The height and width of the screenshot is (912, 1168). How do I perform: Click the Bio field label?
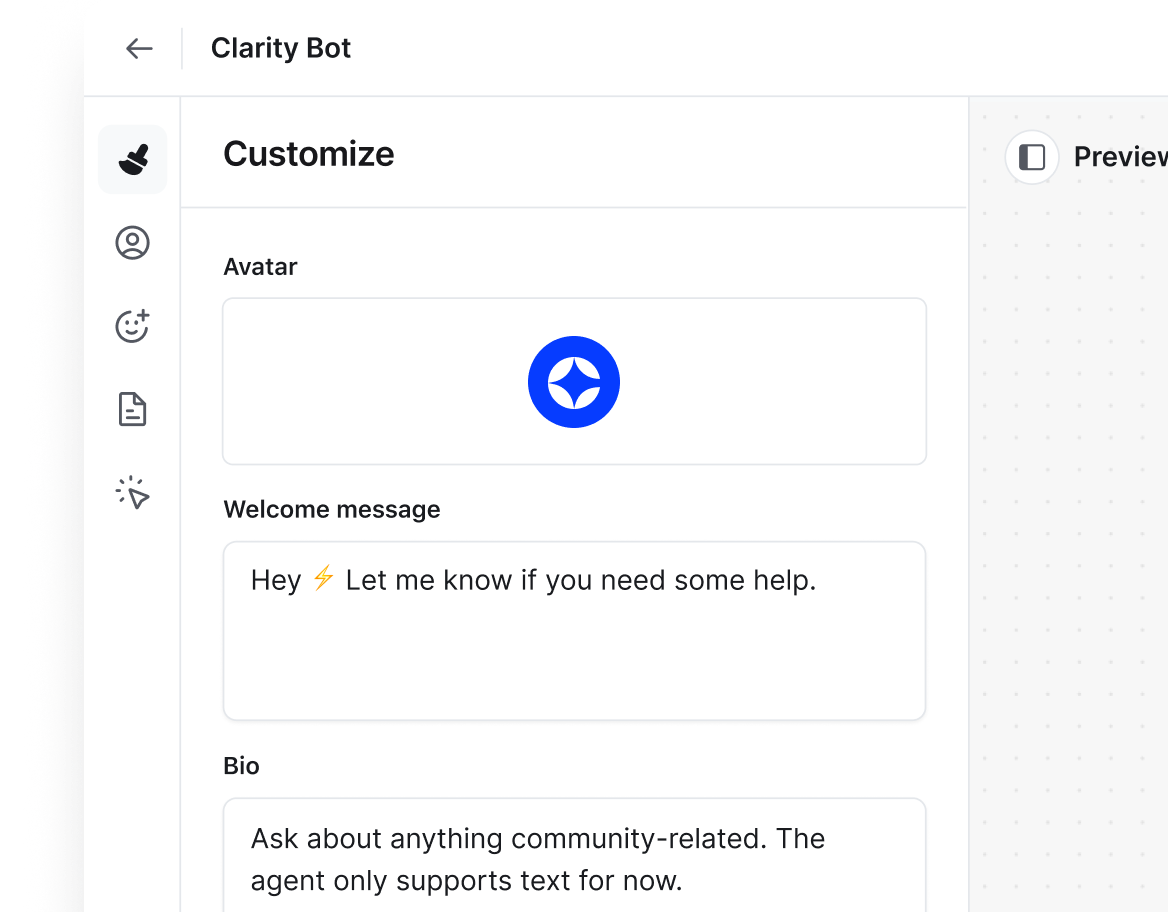(240, 766)
